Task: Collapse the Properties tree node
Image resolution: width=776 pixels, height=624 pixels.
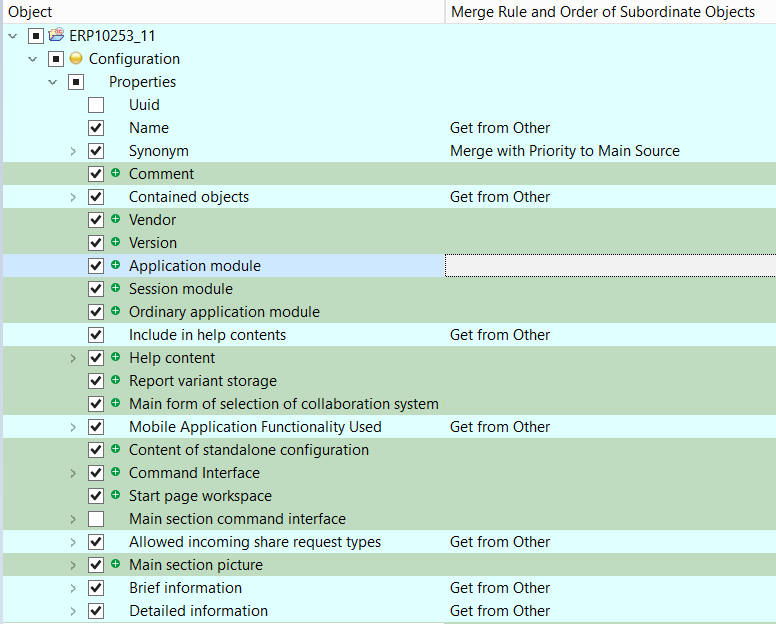Action: [x=53, y=82]
